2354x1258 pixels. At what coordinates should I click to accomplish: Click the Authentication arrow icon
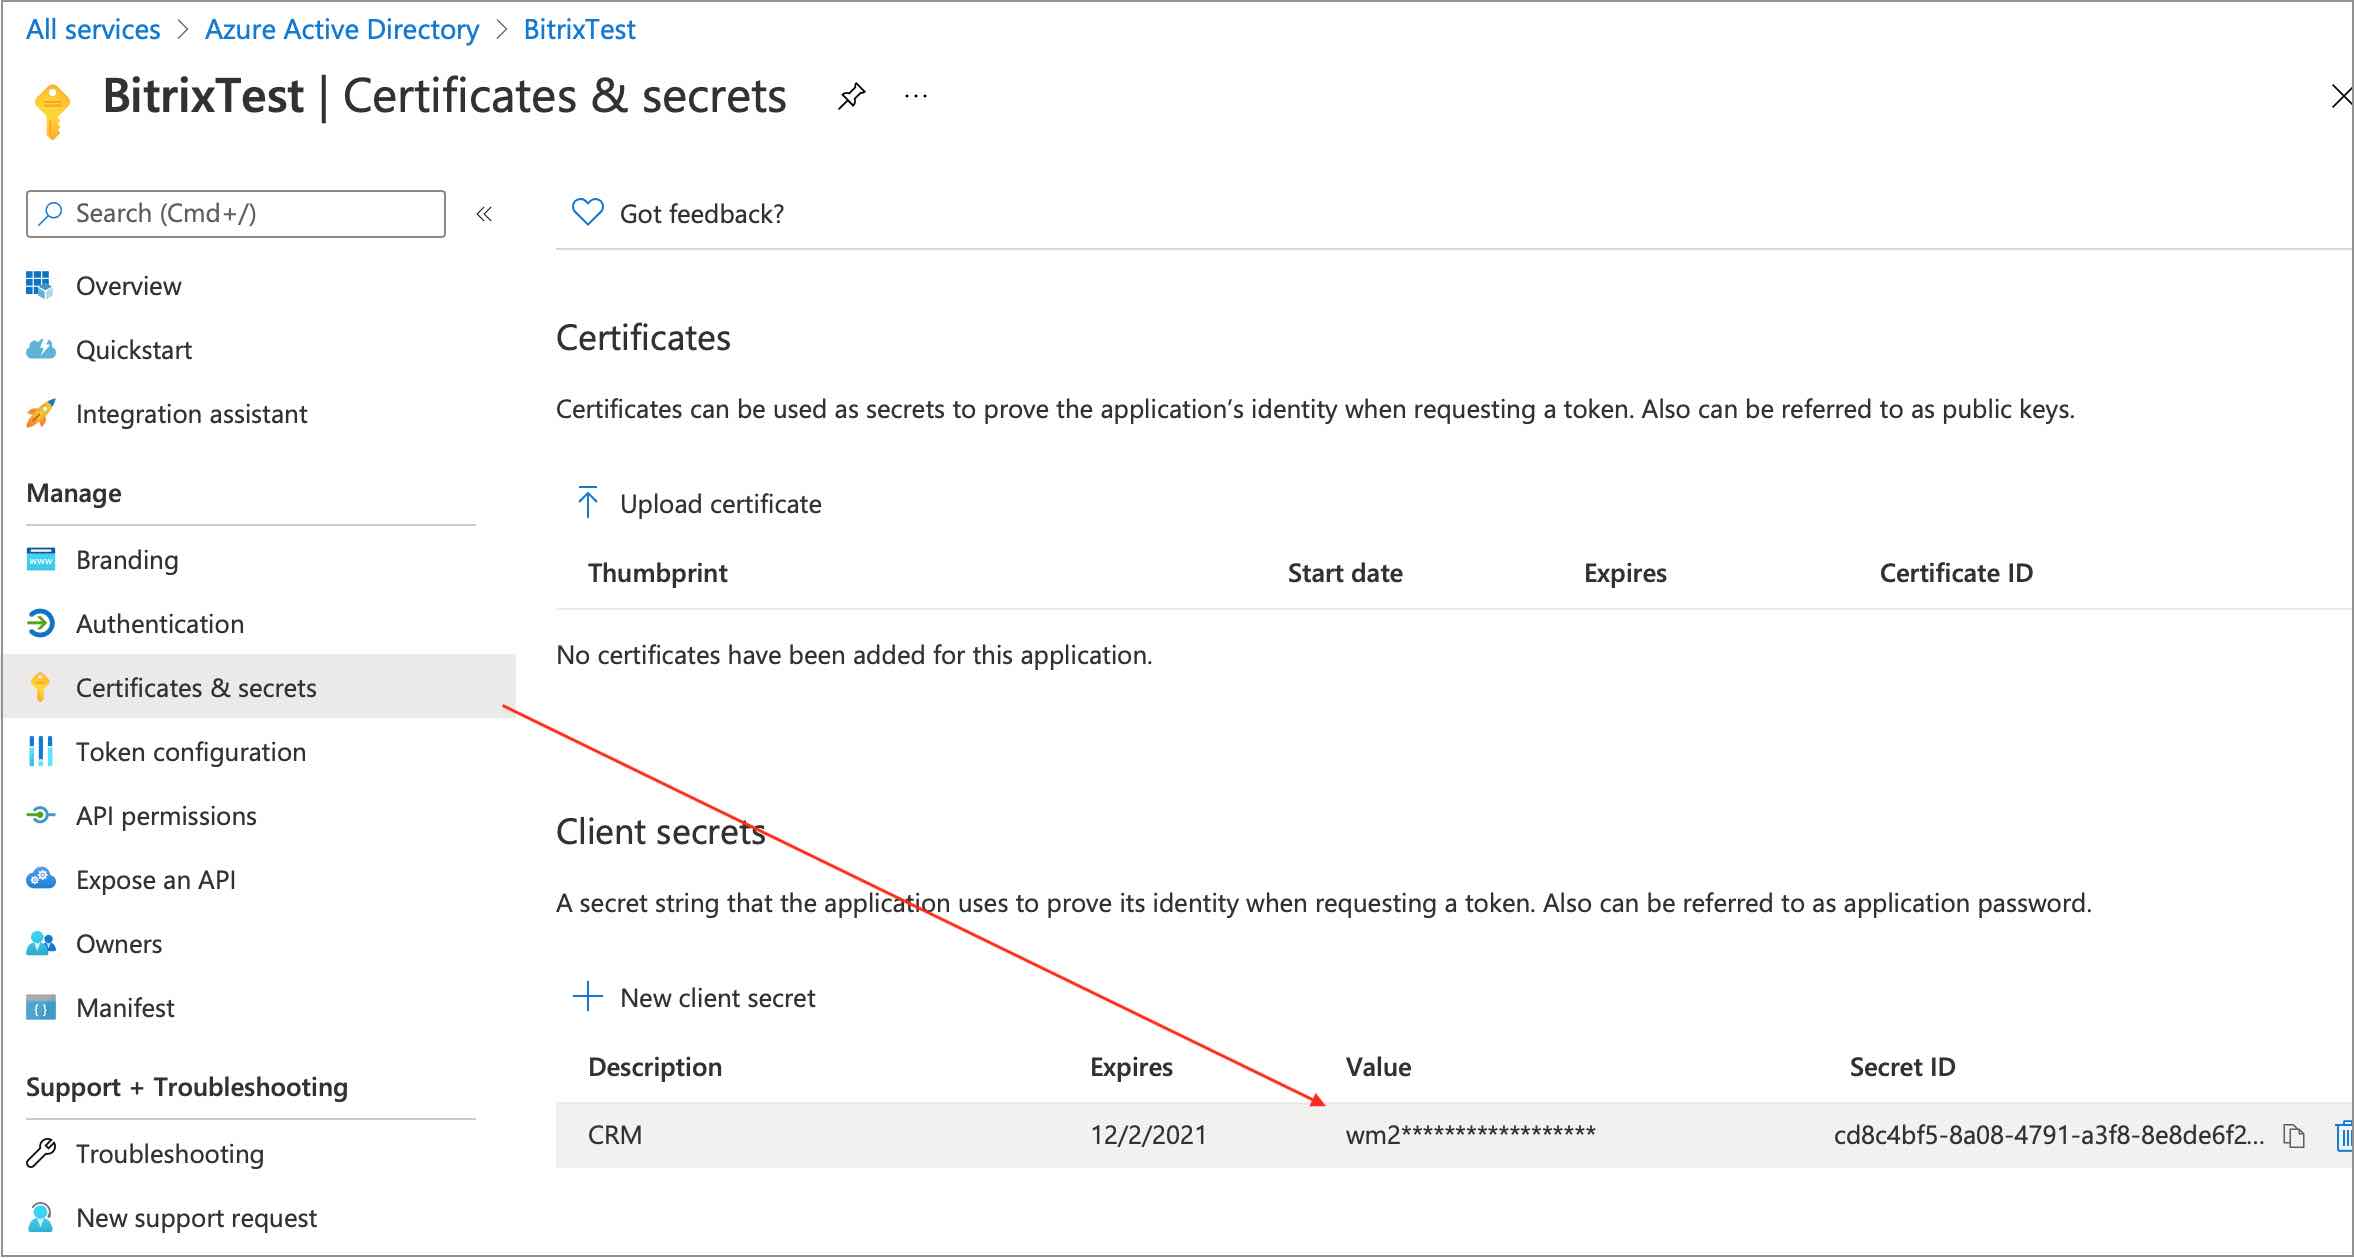[x=40, y=623]
